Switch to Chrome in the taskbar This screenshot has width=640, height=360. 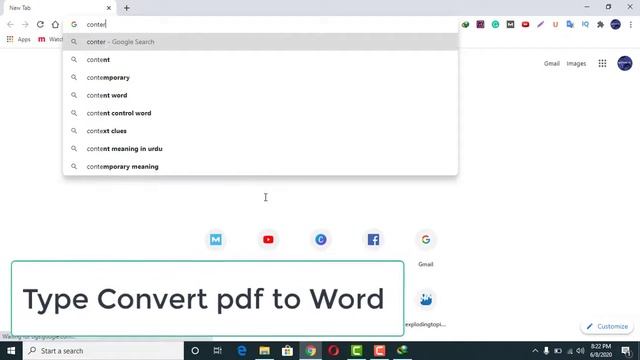coord(311,351)
